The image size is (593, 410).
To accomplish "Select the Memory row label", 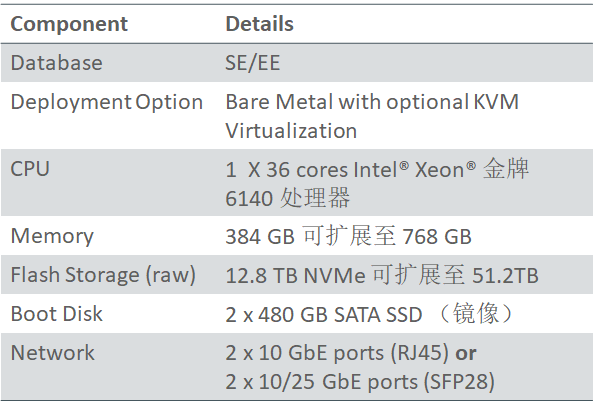I will pos(52,237).
